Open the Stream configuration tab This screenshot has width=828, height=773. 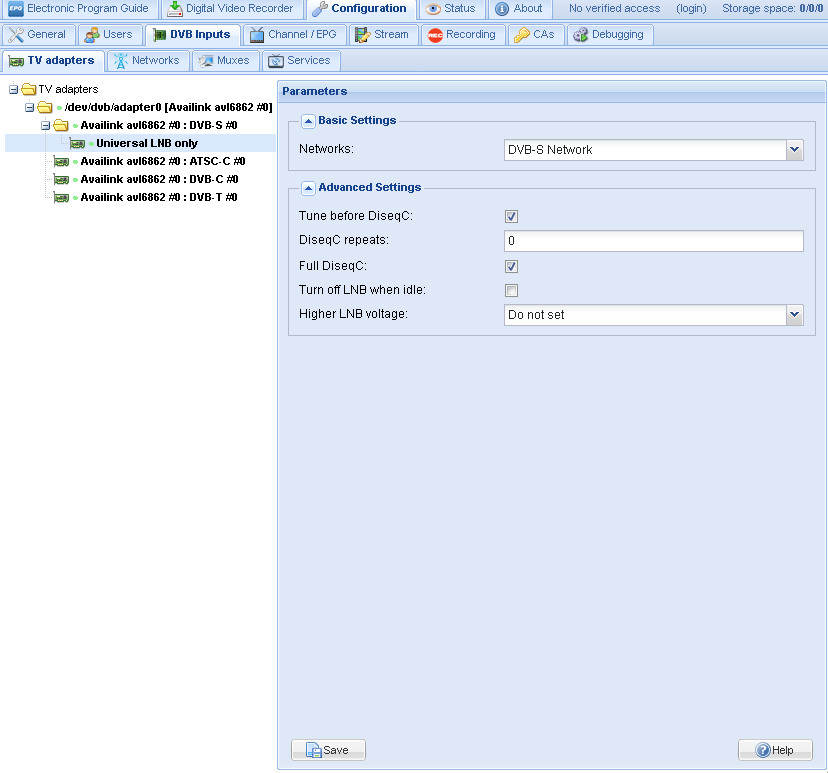(383, 35)
